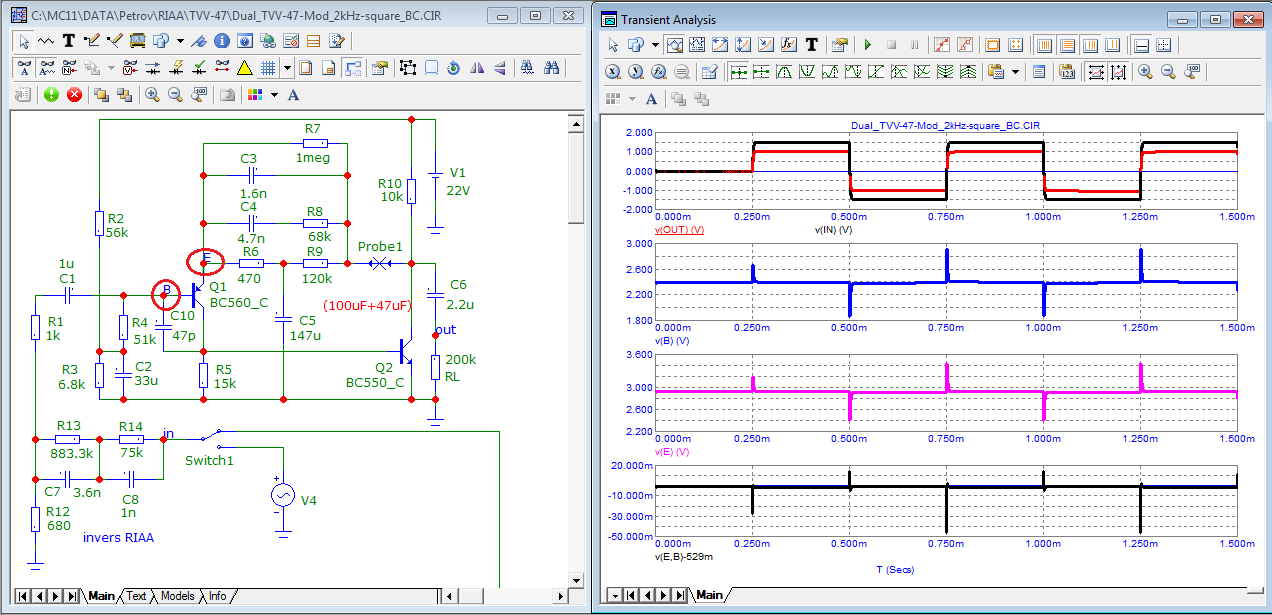Screen dimensions: 1272x615
Task: Zoom in on the schematic
Action: (x=152, y=95)
